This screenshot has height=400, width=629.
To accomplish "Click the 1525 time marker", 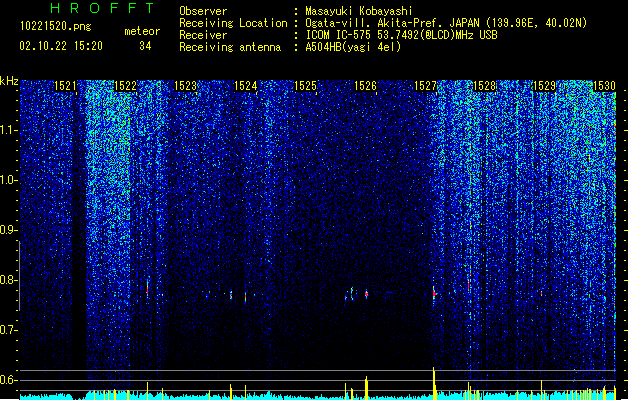I will [x=305, y=86].
